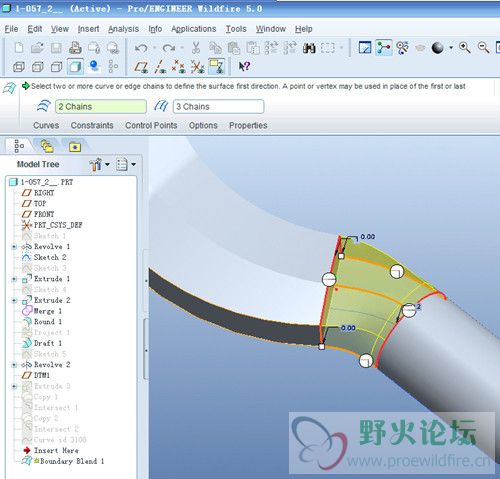Switch display to Hidden Line mode
This screenshot has width=500, height=479.
coord(37,67)
